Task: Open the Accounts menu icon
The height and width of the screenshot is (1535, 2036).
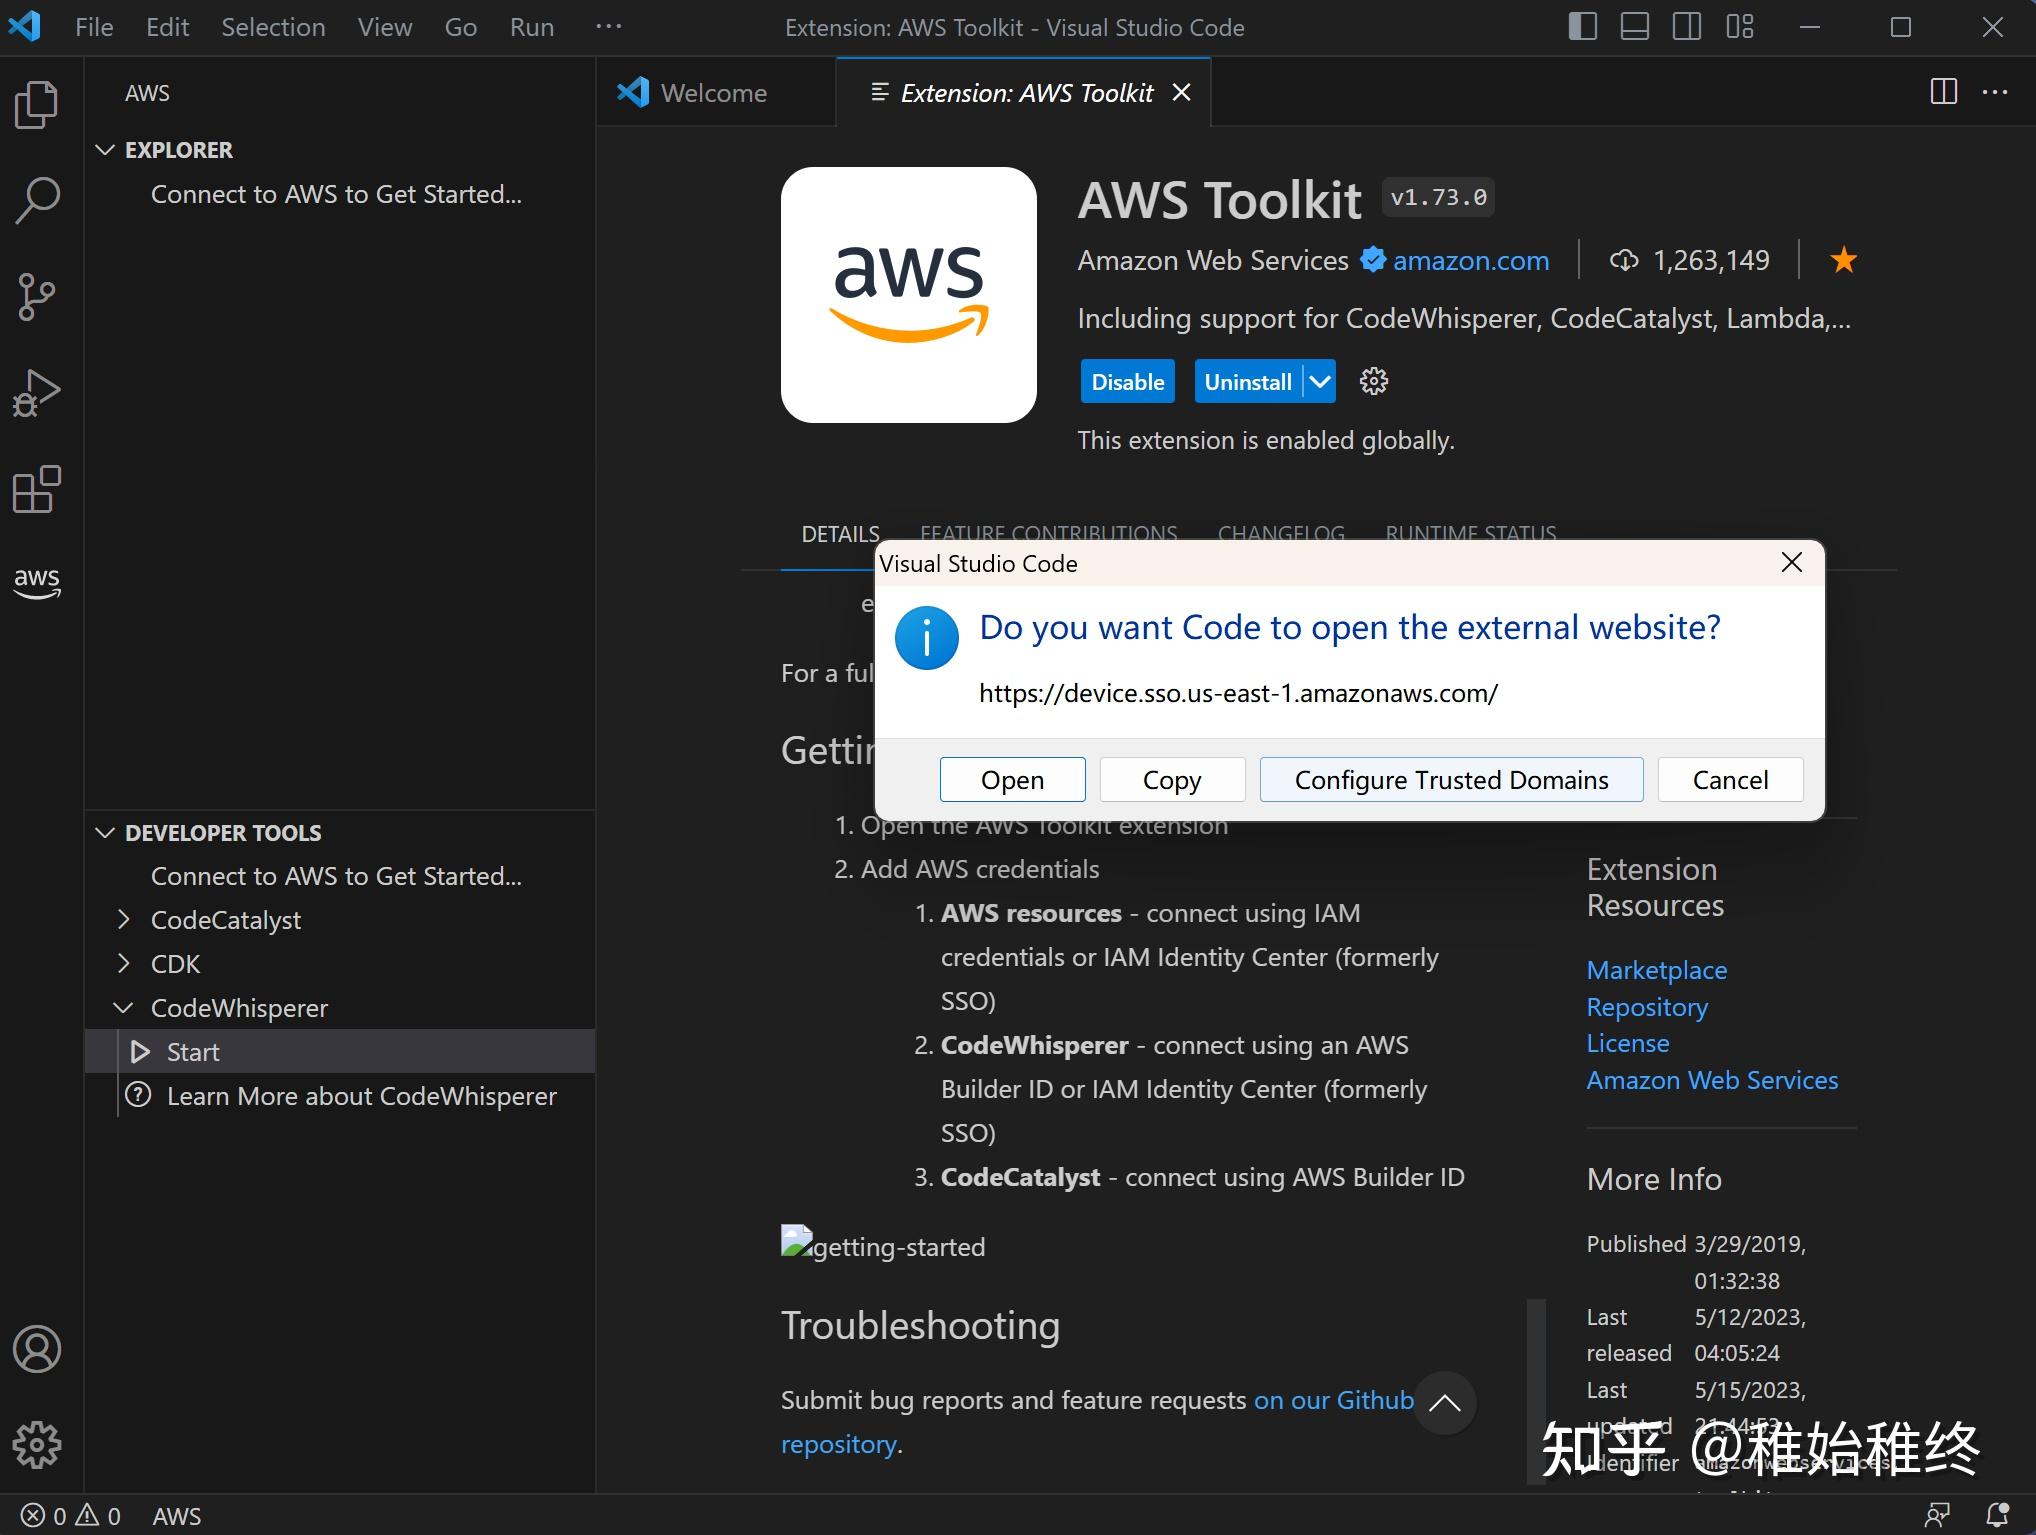Action: 37,1349
